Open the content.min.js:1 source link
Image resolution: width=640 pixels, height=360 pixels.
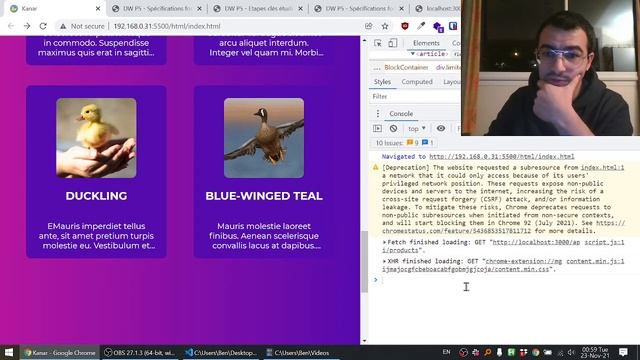pos(595,261)
